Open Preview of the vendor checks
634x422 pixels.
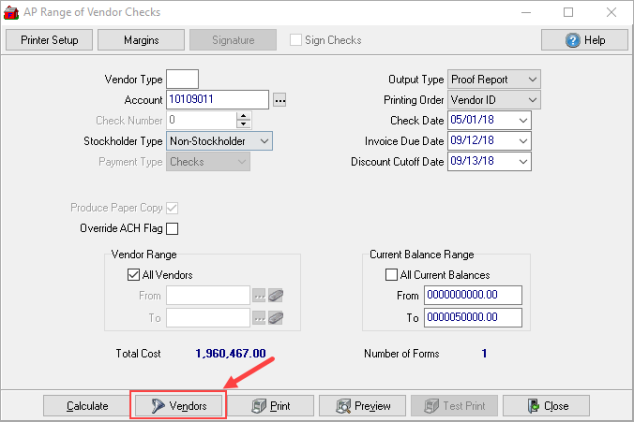(363, 406)
